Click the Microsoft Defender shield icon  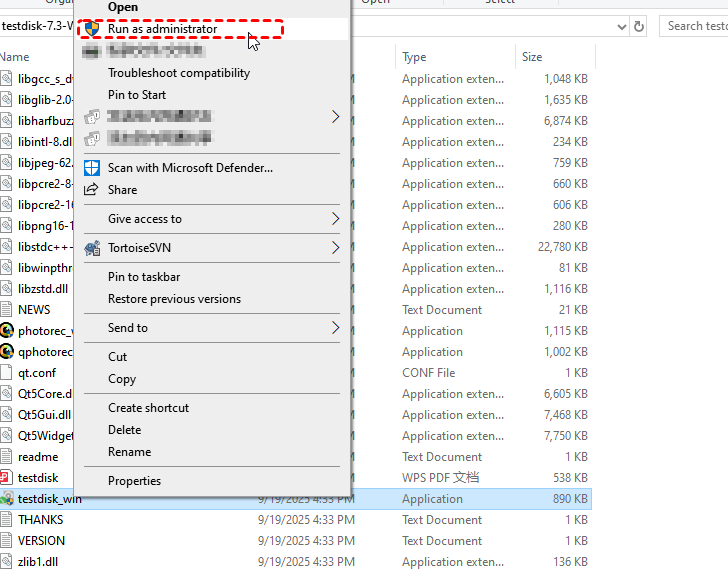coord(92,168)
